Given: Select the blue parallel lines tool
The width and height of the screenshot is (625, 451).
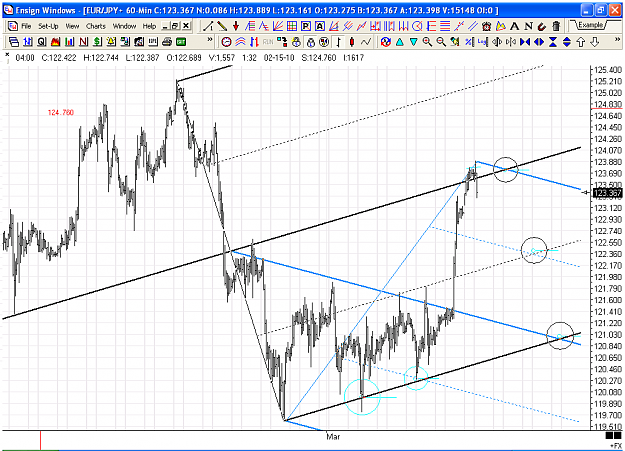Looking at the screenshot, I should pos(473,26).
